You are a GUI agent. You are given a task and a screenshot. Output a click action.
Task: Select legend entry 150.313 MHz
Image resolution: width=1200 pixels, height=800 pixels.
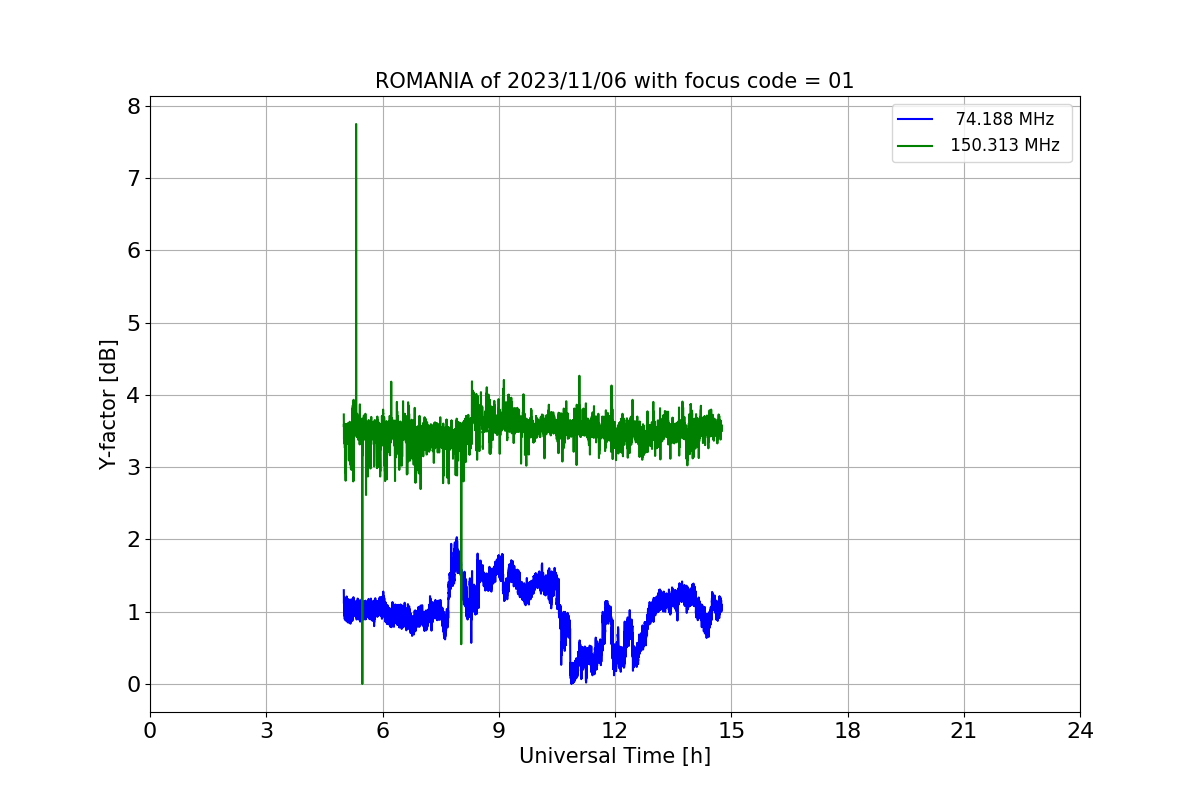click(x=1005, y=145)
